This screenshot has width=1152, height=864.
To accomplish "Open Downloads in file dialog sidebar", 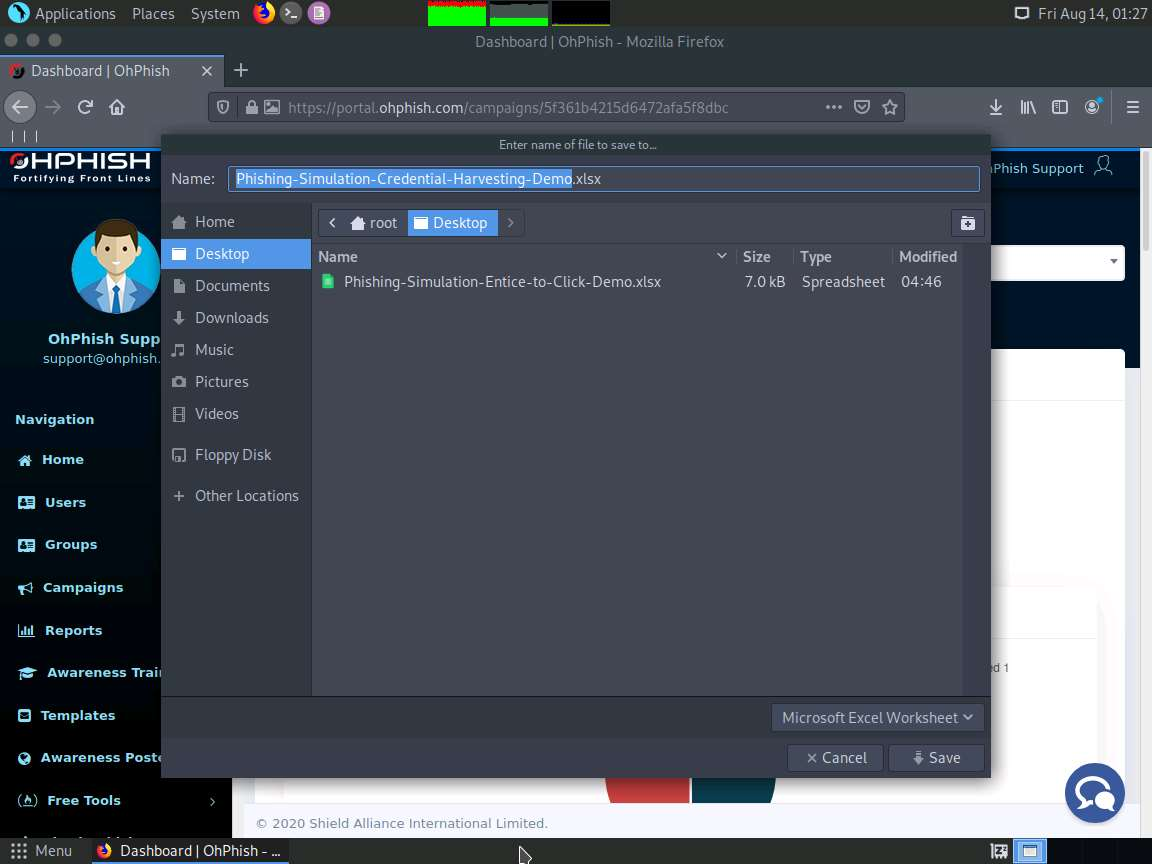I will click(236, 317).
